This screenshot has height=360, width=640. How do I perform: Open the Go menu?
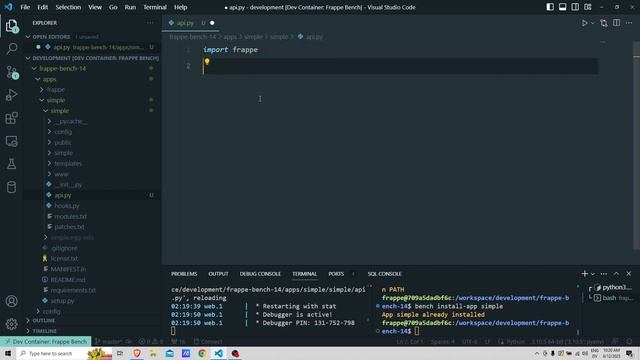[x=113, y=7]
